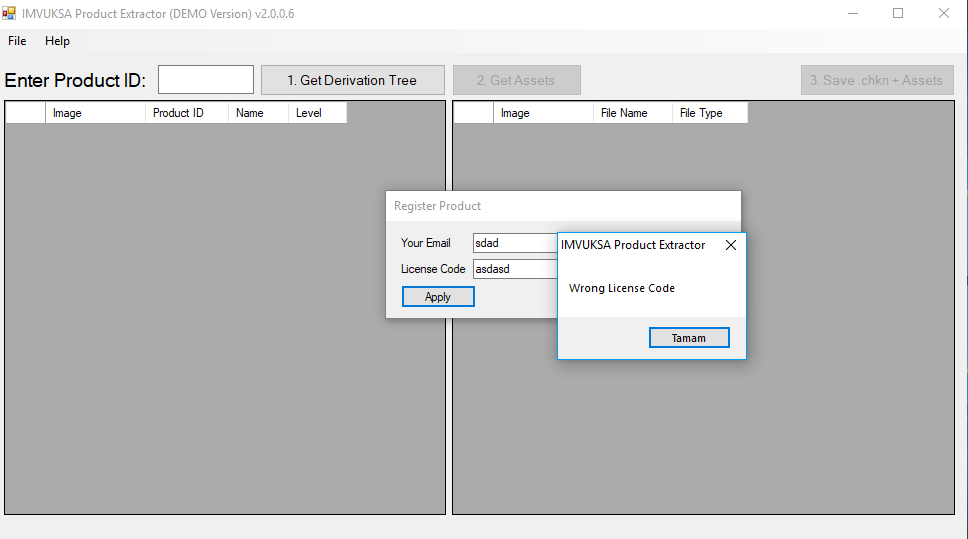Open the Help menu
Image resolution: width=968 pixels, height=539 pixels.
click(57, 41)
